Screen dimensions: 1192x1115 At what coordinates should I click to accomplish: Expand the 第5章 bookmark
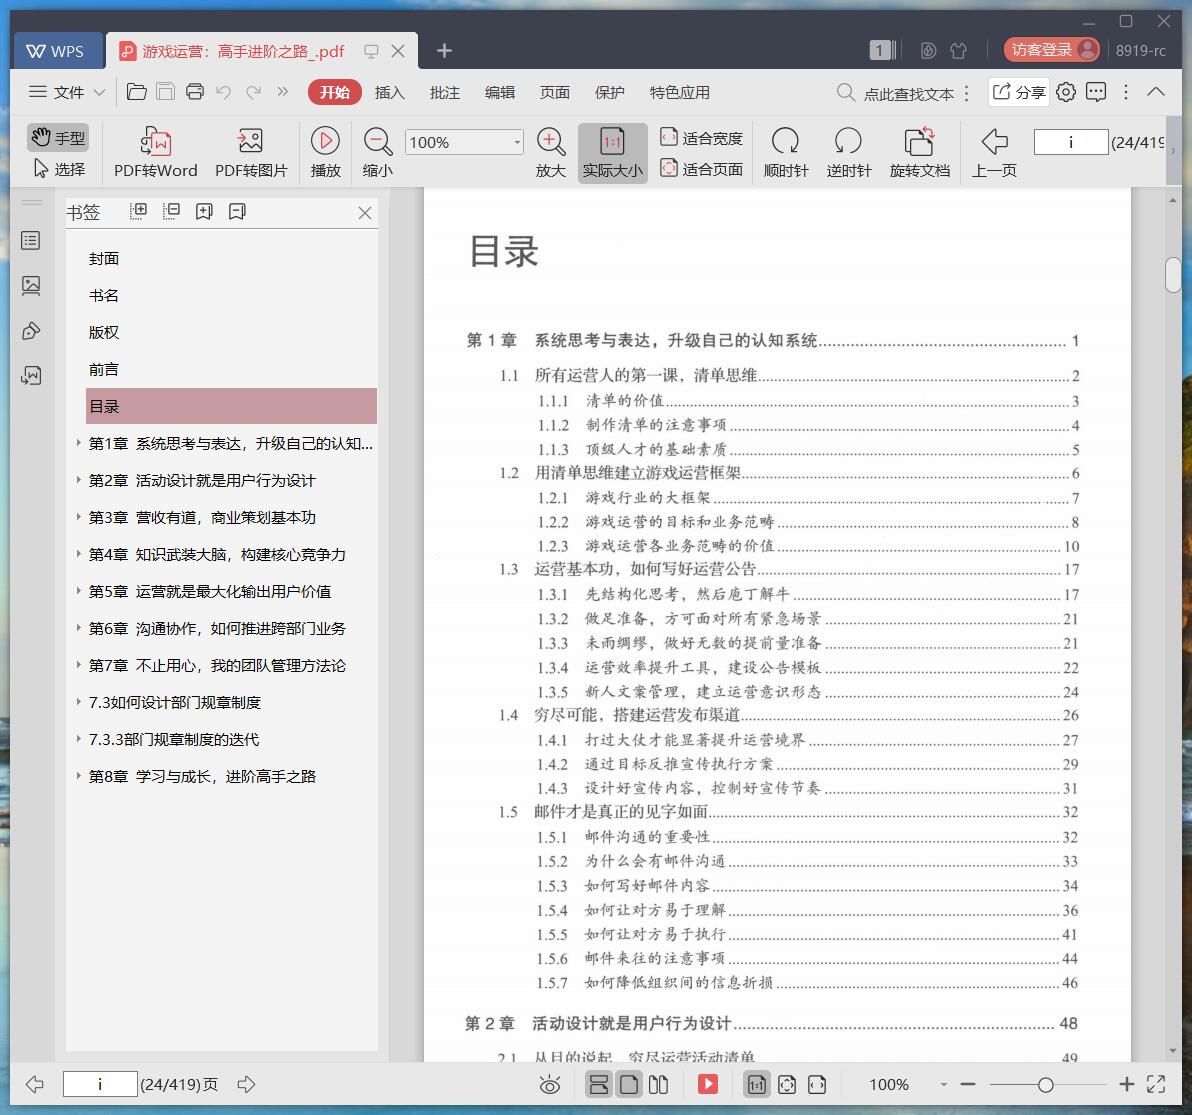[78, 591]
